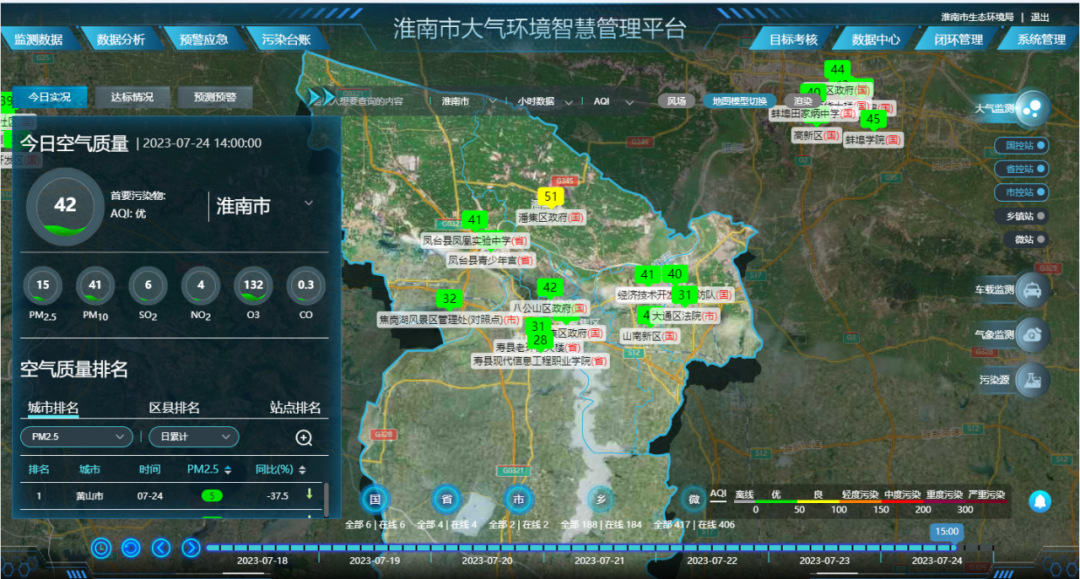Select the 乡 station level circle
The image size is (1080, 579).
click(601, 500)
